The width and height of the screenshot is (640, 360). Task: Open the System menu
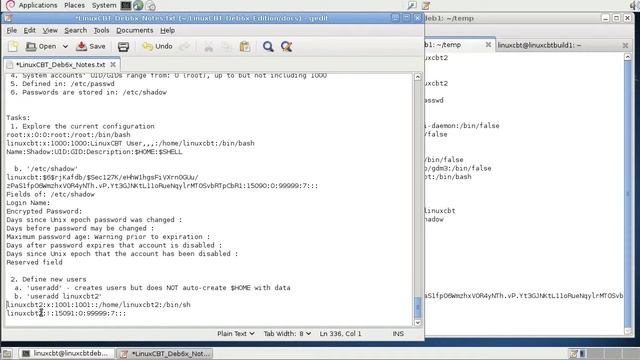[104, 5]
